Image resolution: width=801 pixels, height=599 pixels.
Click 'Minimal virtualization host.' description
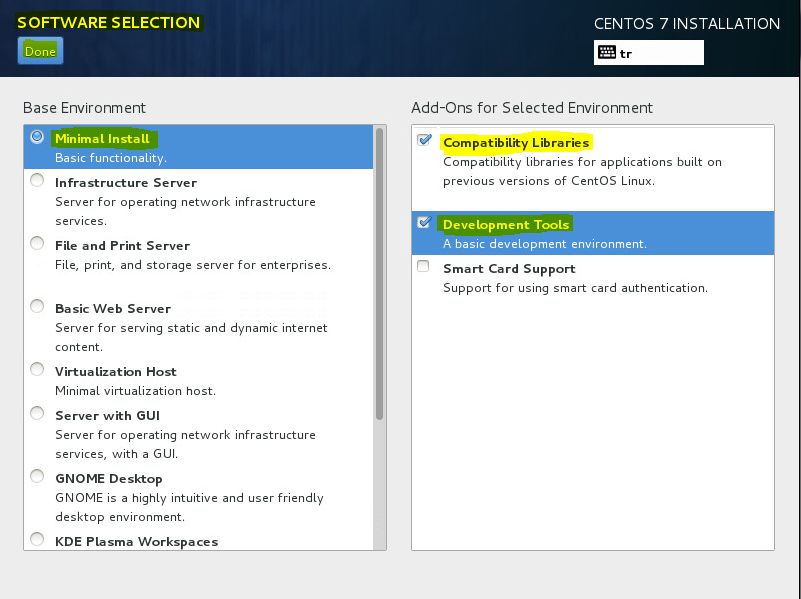tap(135, 391)
